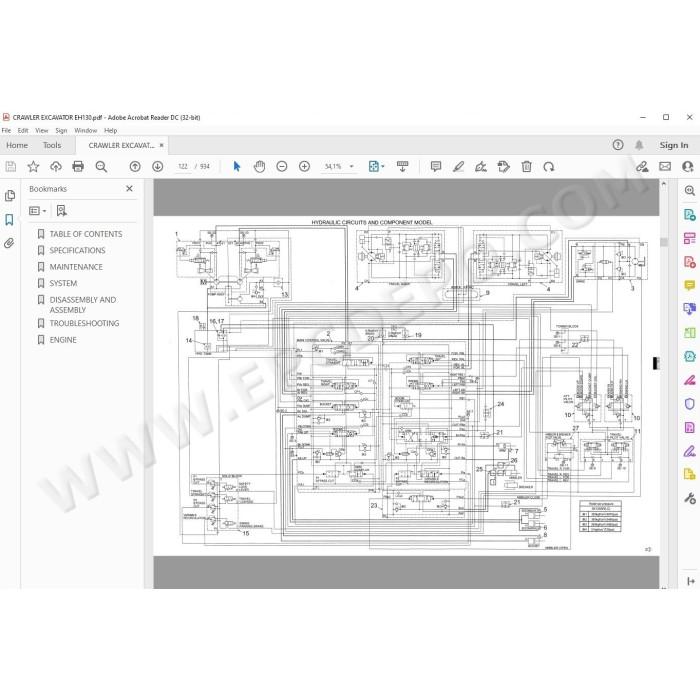The width and height of the screenshot is (700, 700).
Task: Open the notifications bell
Action: (x=639, y=145)
